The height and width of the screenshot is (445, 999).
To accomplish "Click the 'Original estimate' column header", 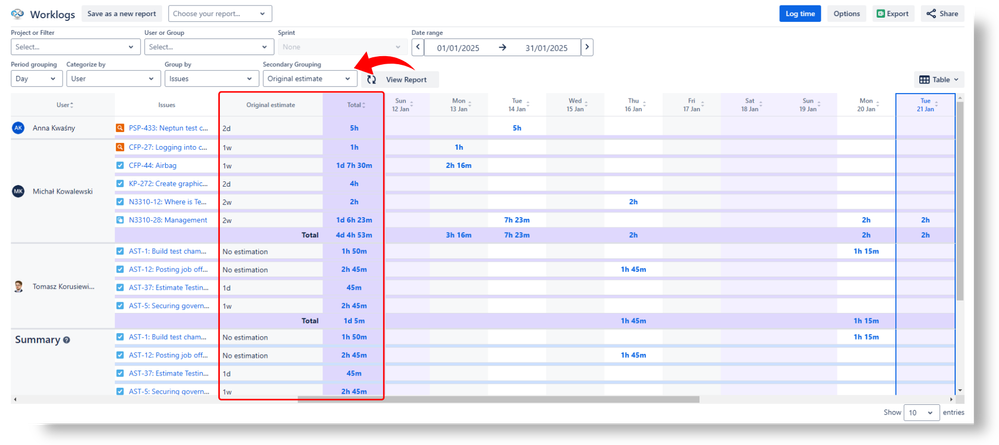I will [x=271, y=105].
